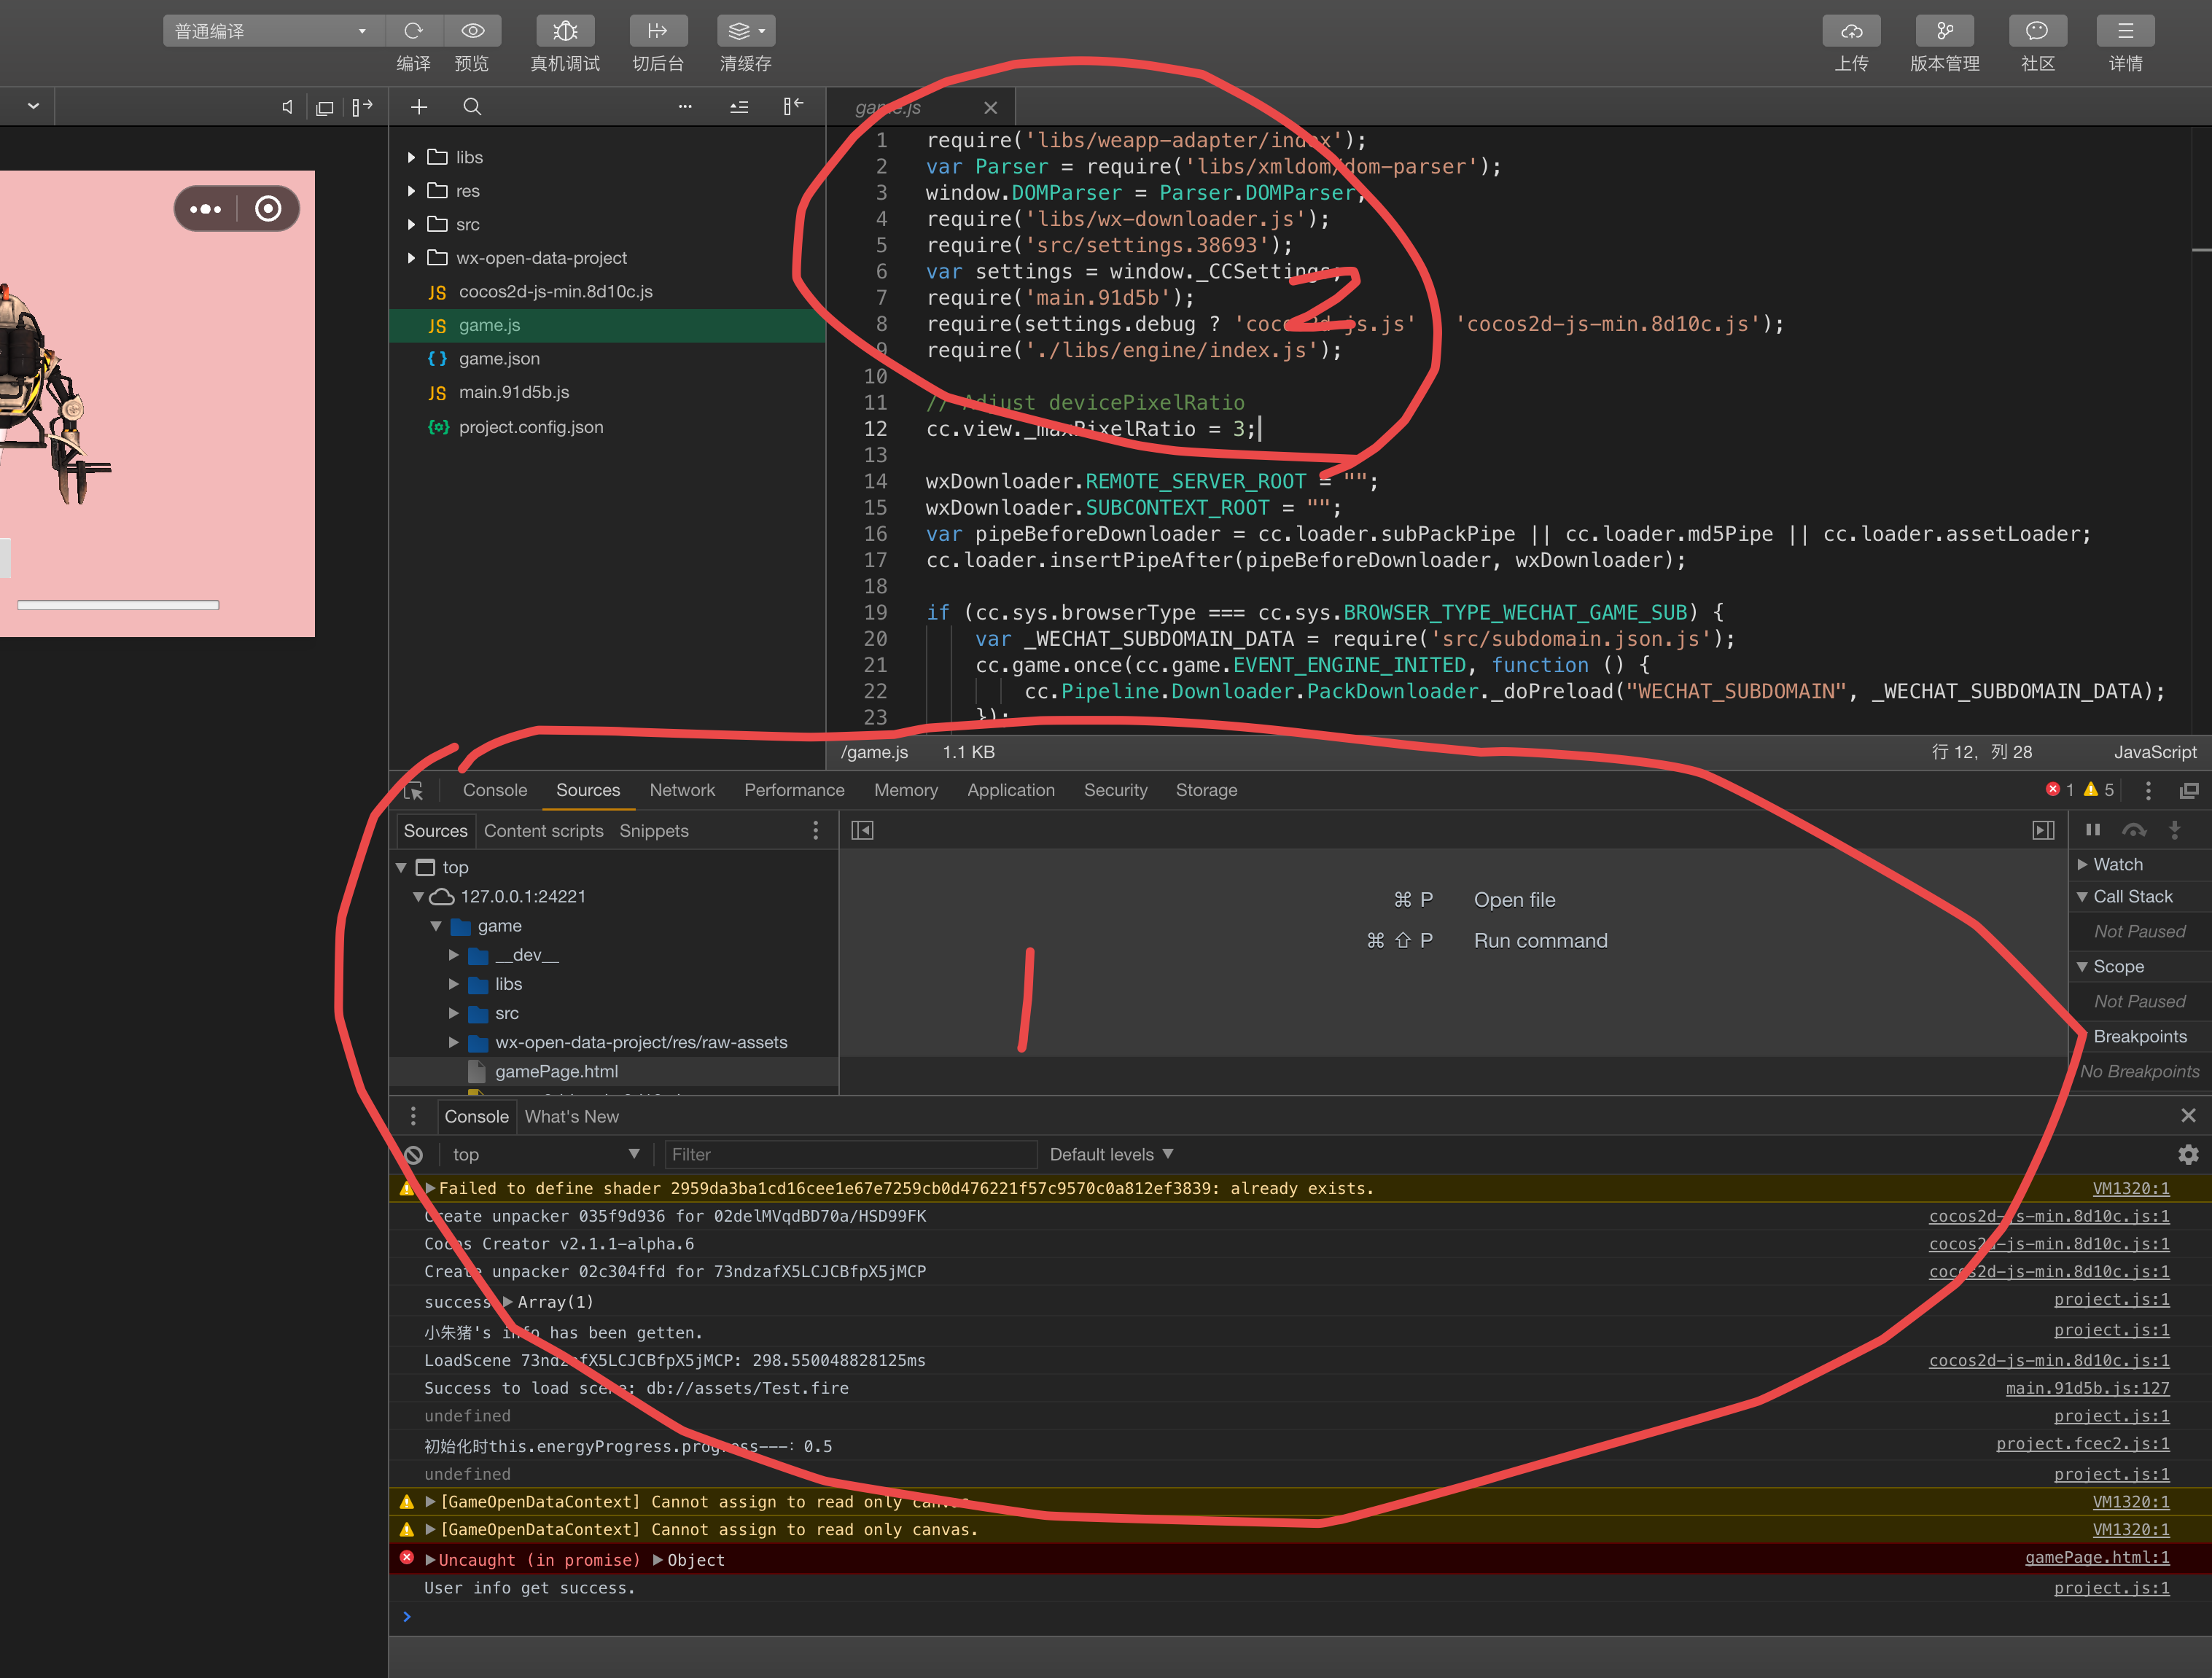This screenshot has height=1678, width=2212.
Task: Switch to the Snippets tab
Action: click(653, 831)
